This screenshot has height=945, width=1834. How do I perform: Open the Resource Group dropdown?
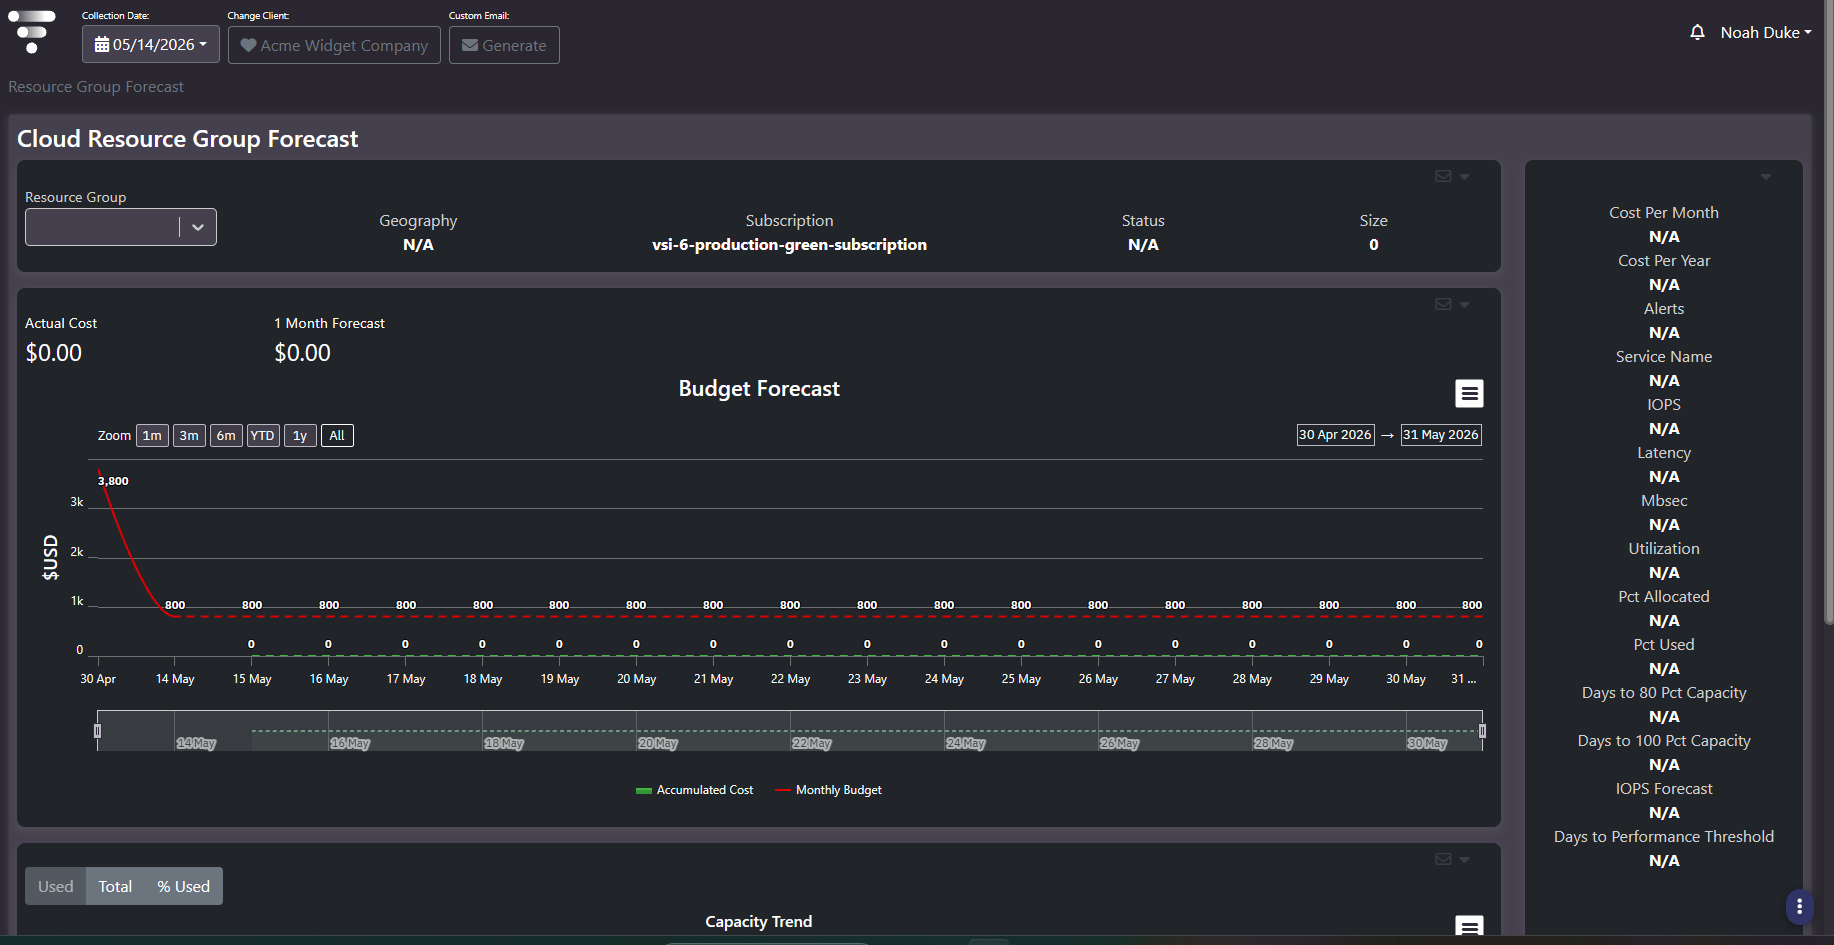coord(121,227)
